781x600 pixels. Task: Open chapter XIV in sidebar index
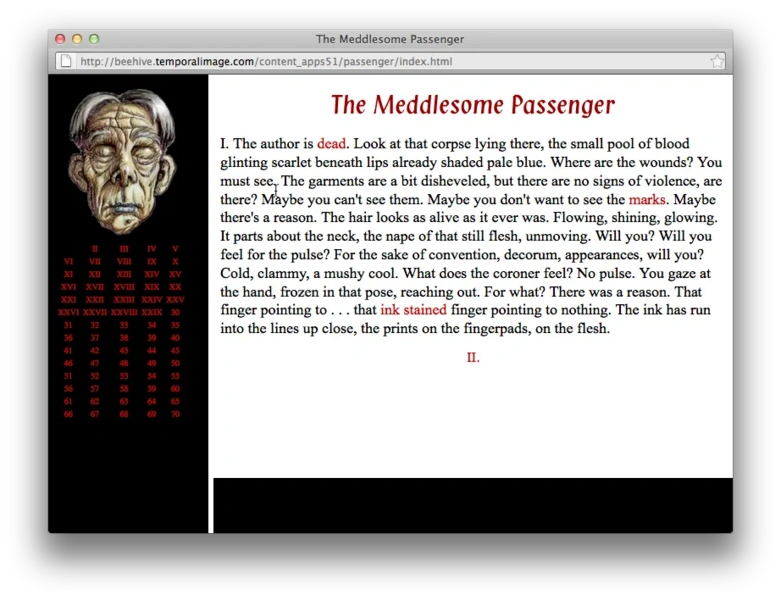(151, 274)
